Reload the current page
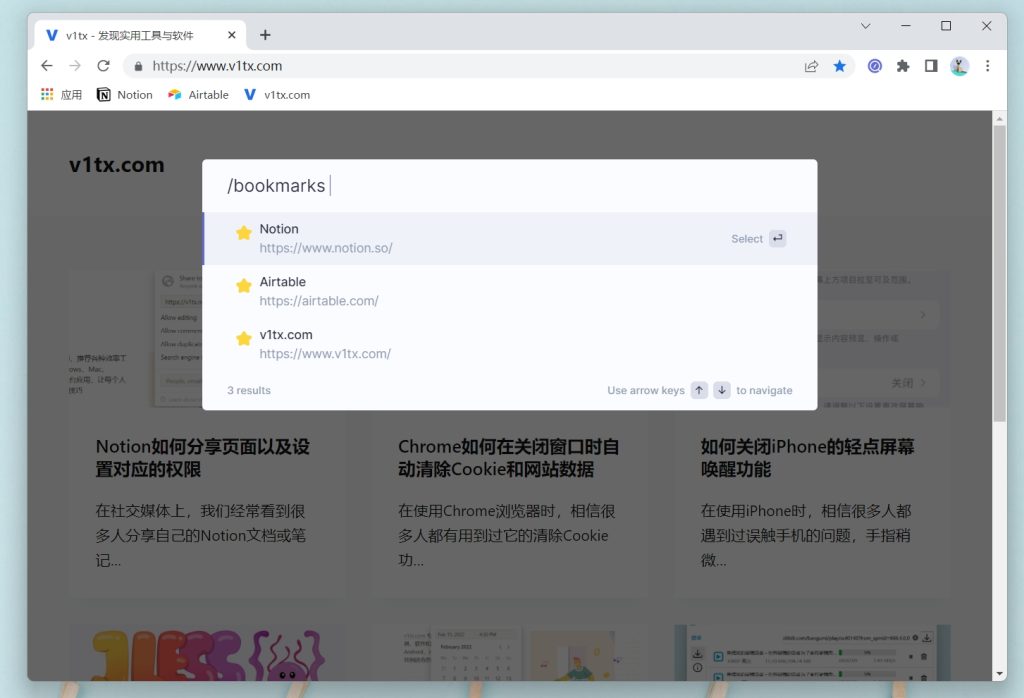This screenshot has height=698, width=1024. 103,66
